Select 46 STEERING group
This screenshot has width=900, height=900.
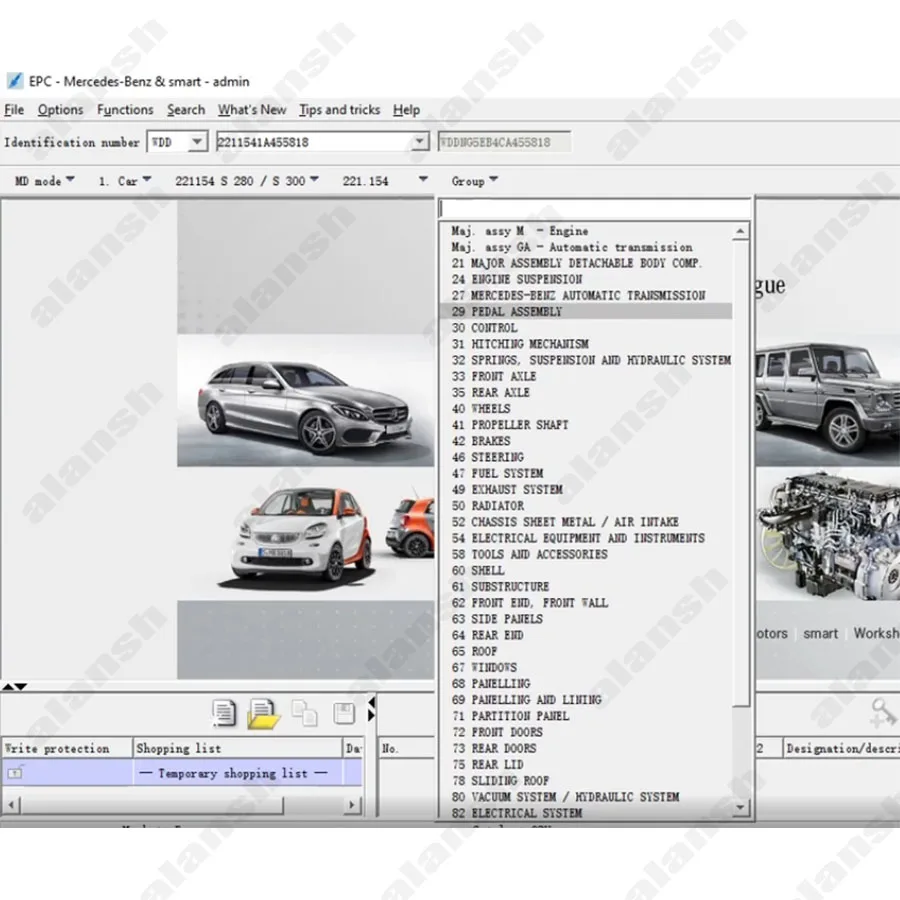pyautogui.click(x=586, y=457)
